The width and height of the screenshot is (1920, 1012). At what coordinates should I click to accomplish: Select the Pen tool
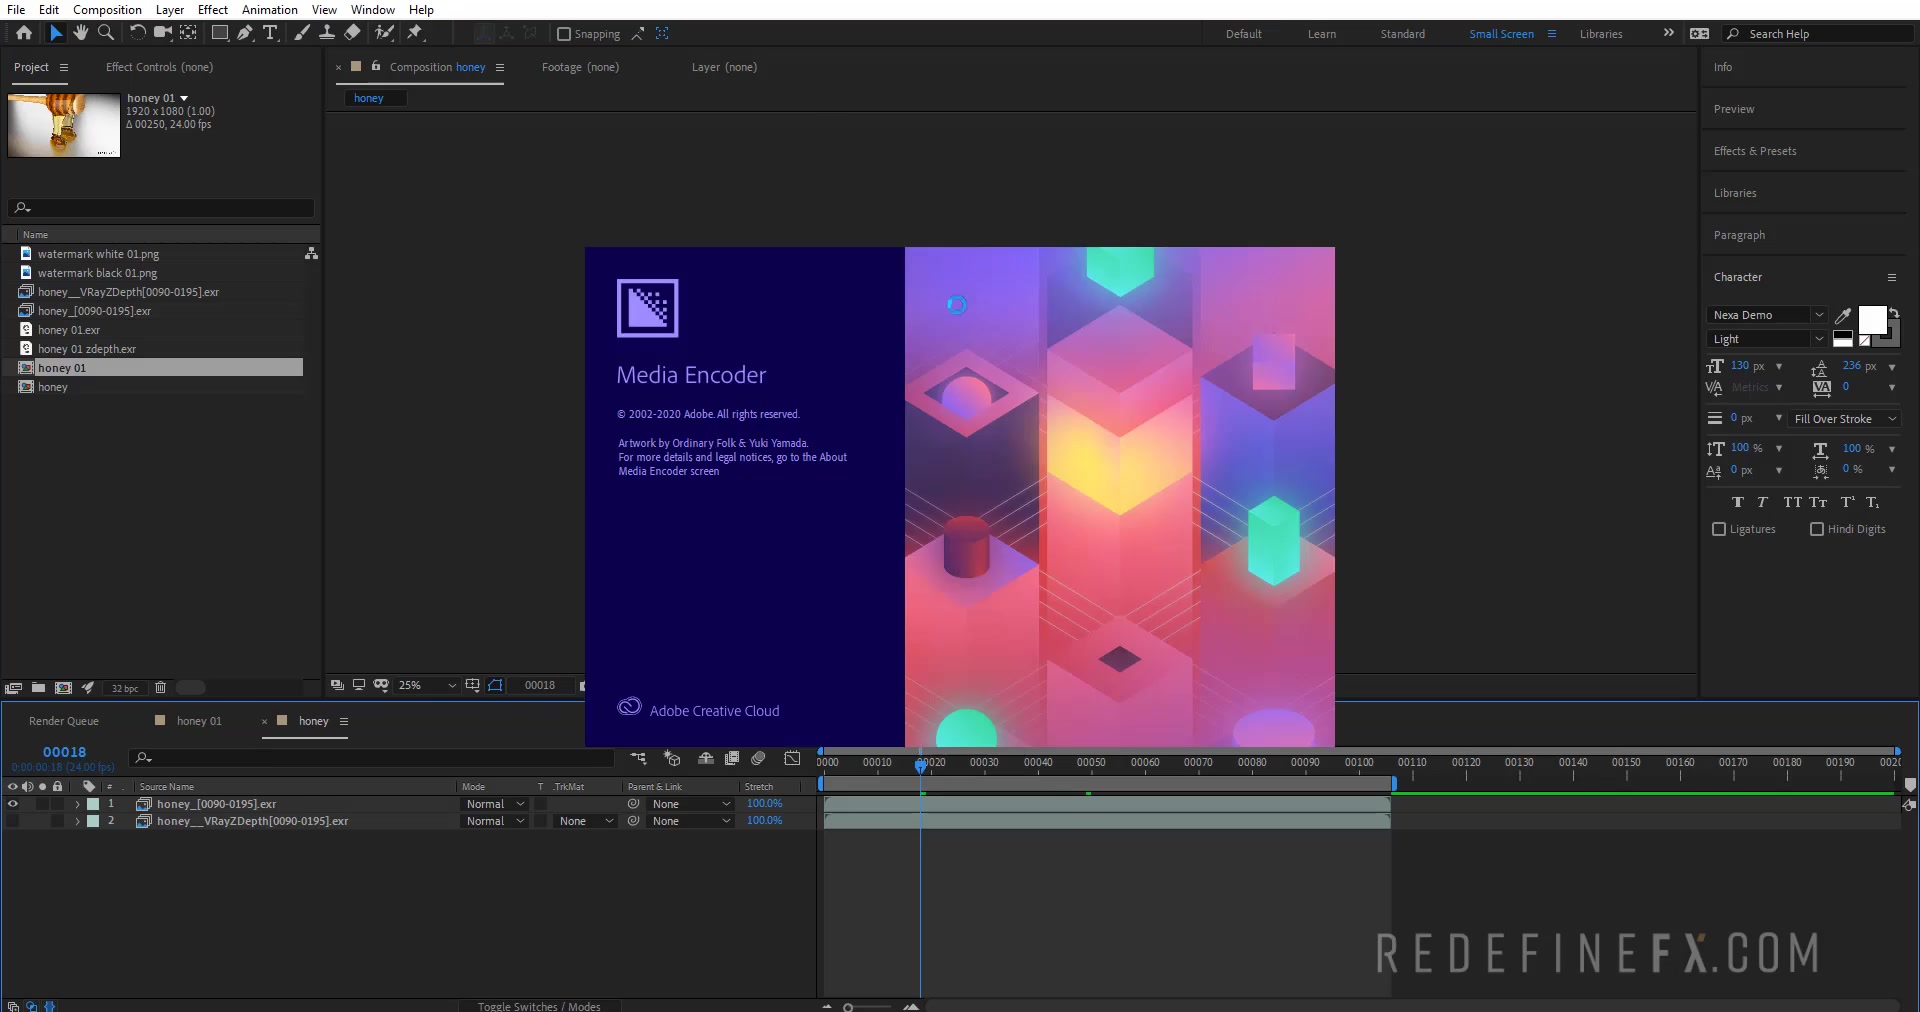click(x=245, y=33)
